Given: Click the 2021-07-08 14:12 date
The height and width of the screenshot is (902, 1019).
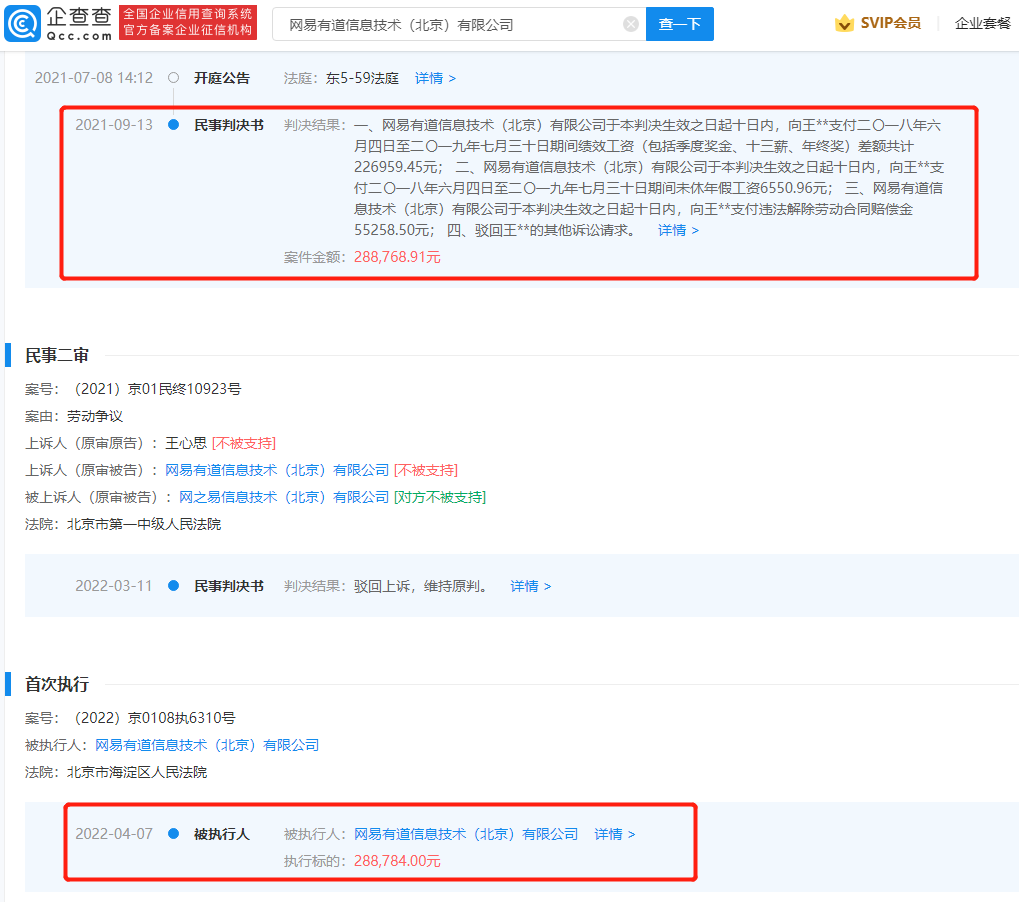Looking at the screenshot, I should click(x=94, y=78).
